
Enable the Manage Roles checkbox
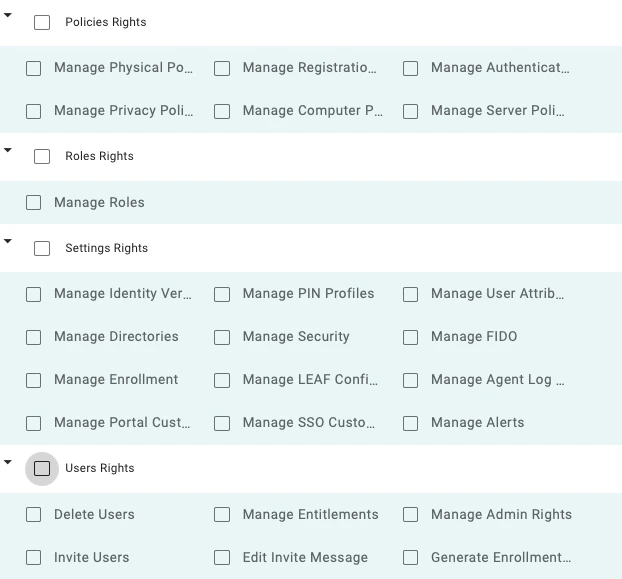pos(34,203)
